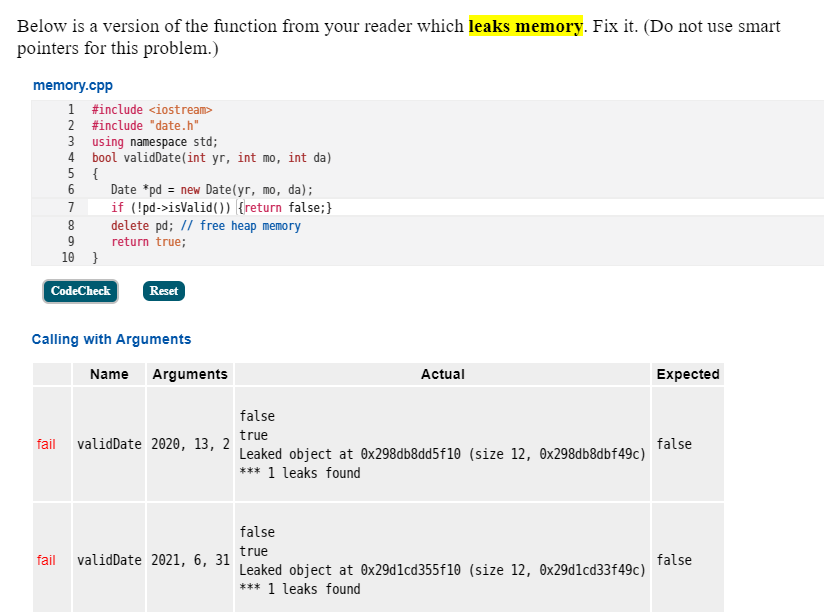Click the Reset button
Viewport: 824px width, 612px height.
163,291
